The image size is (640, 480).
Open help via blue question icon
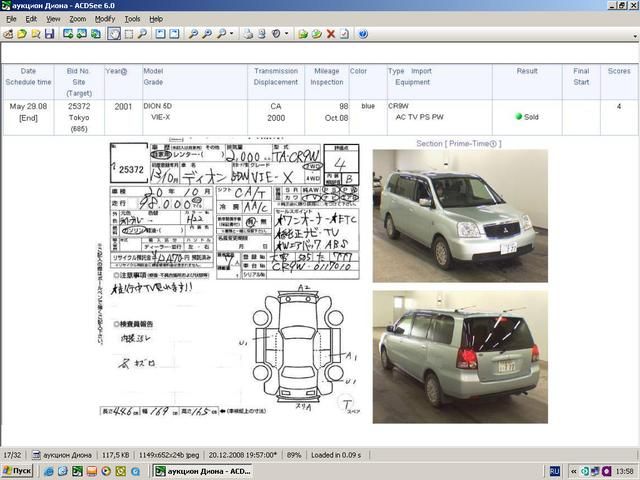tap(362, 34)
